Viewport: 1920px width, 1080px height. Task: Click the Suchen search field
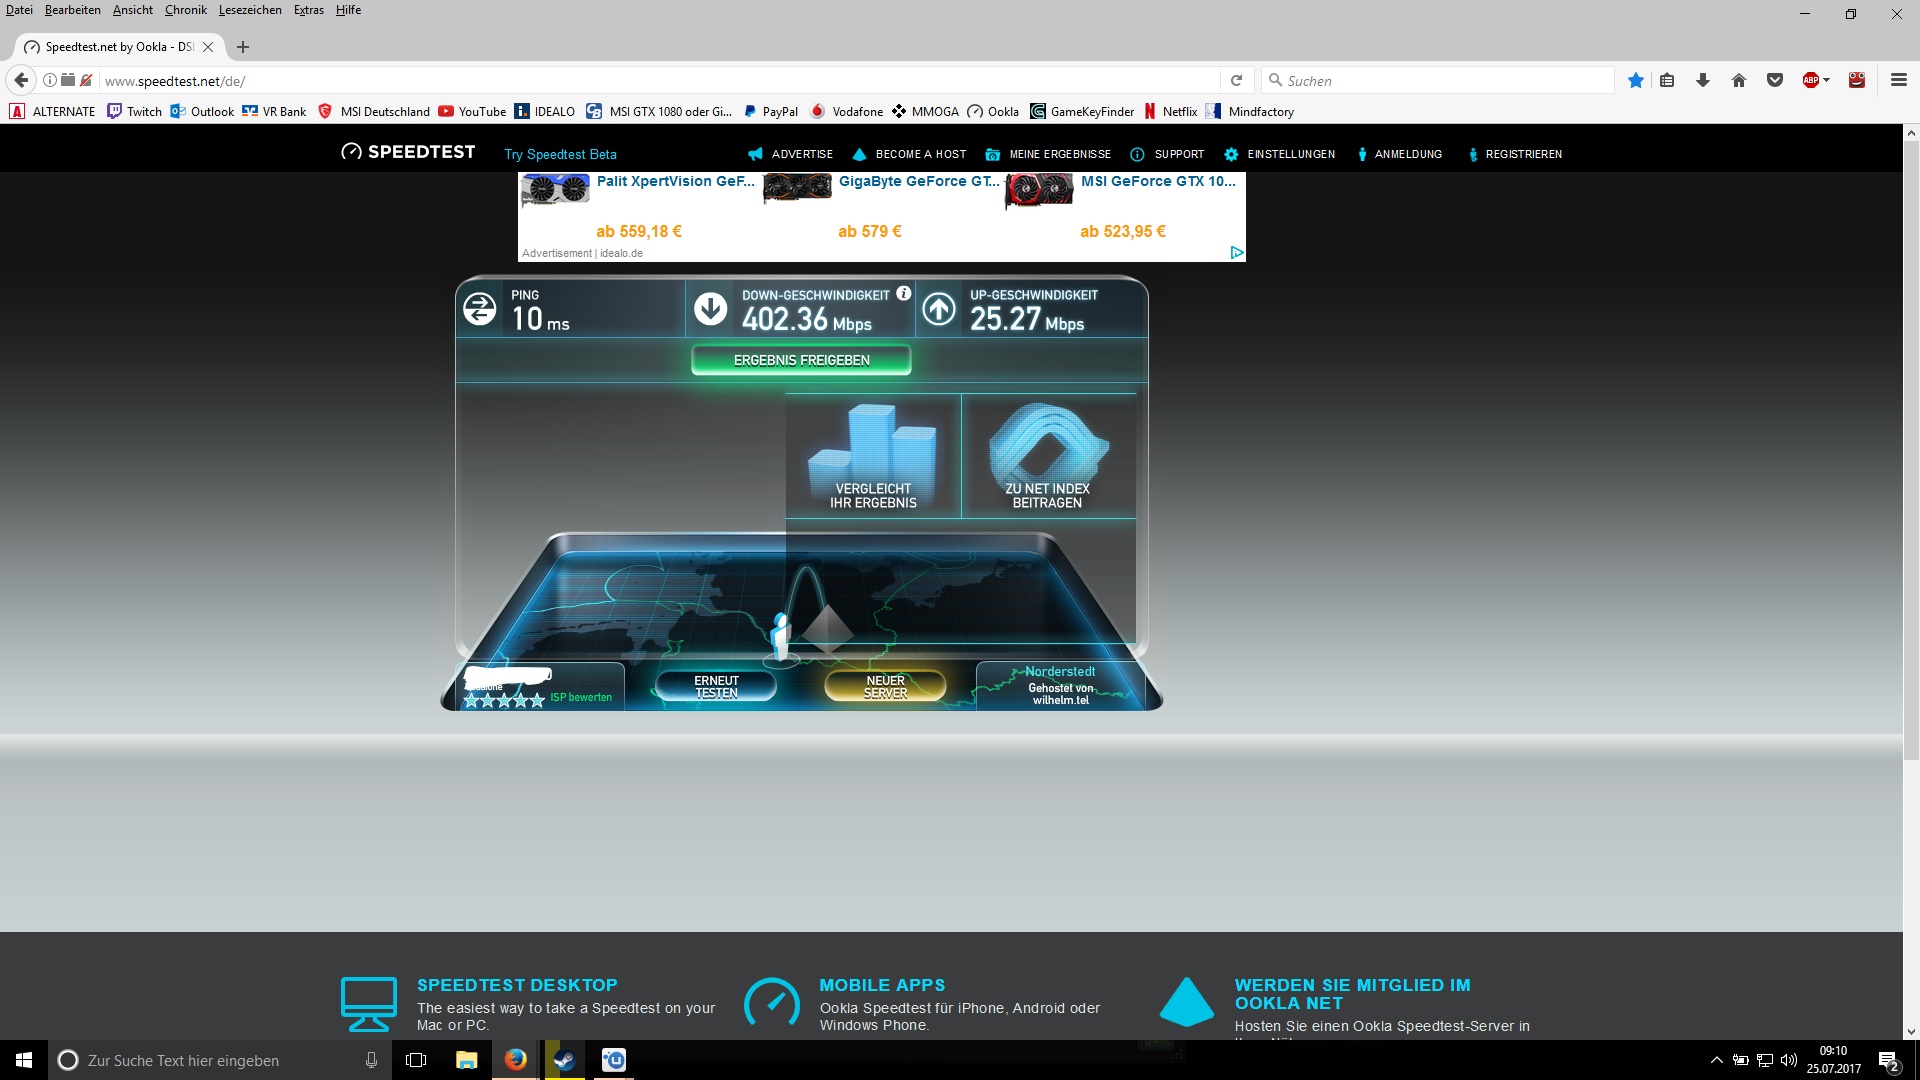click(1440, 81)
